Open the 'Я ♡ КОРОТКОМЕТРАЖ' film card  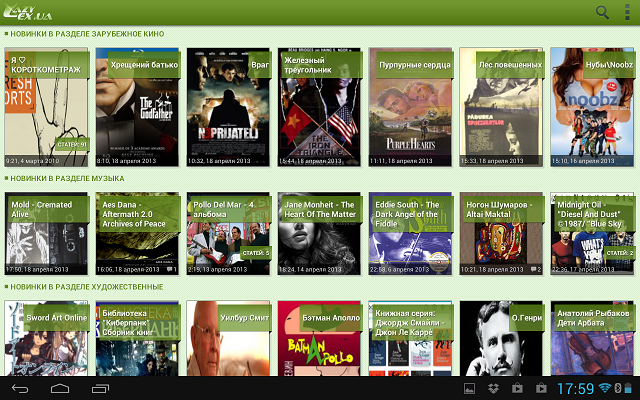46,107
